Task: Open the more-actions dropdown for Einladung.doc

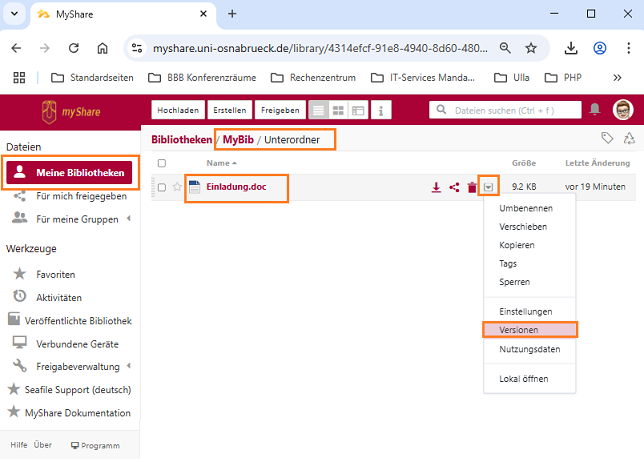Action: point(488,187)
